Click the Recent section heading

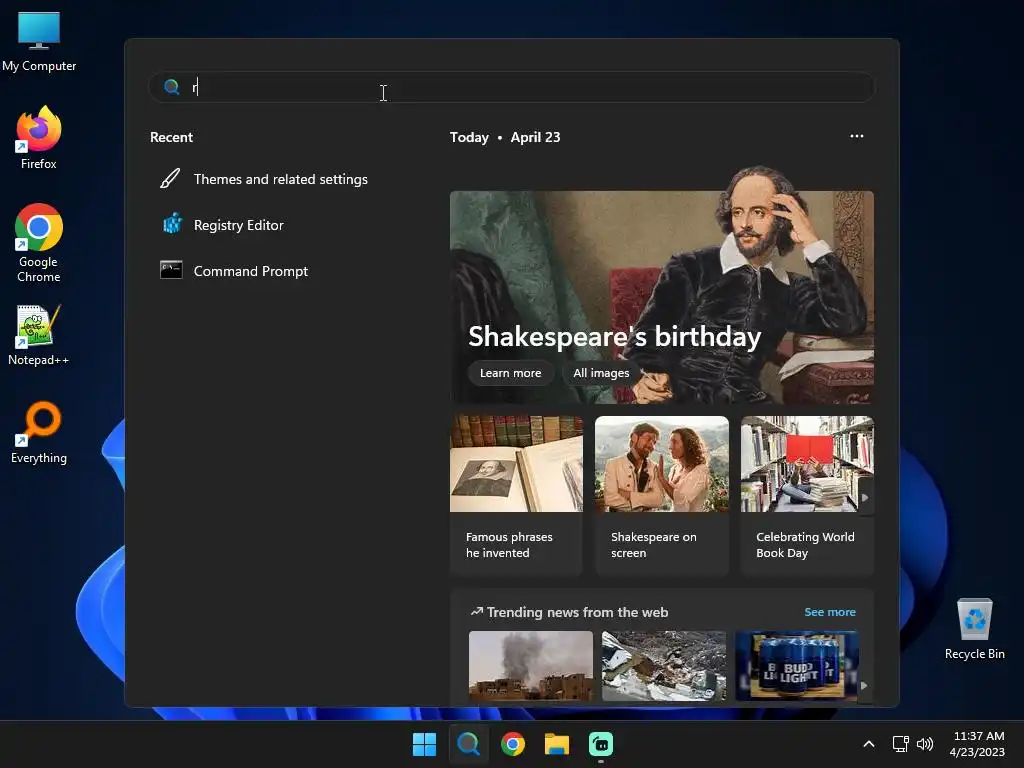point(171,137)
